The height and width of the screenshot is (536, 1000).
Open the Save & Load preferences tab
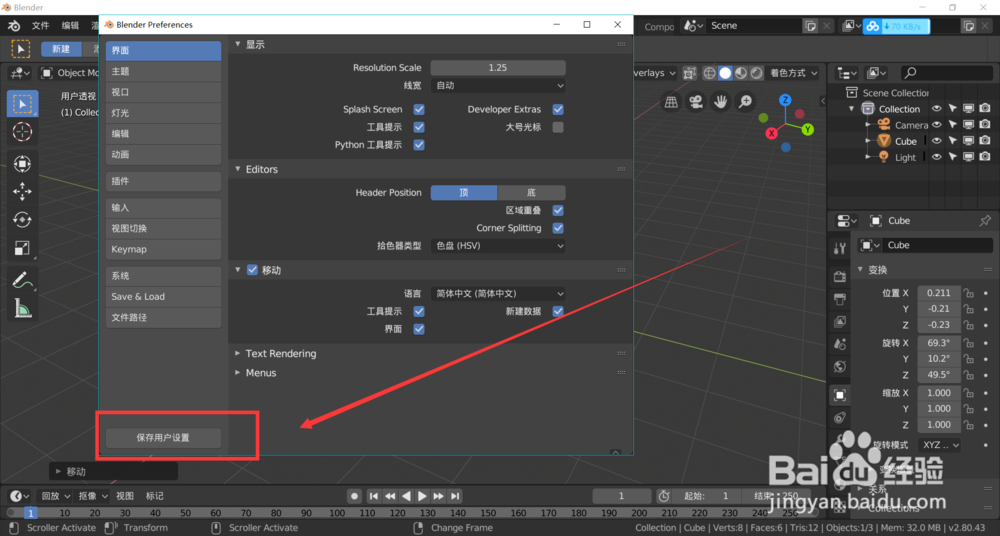click(x=163, y=297)
